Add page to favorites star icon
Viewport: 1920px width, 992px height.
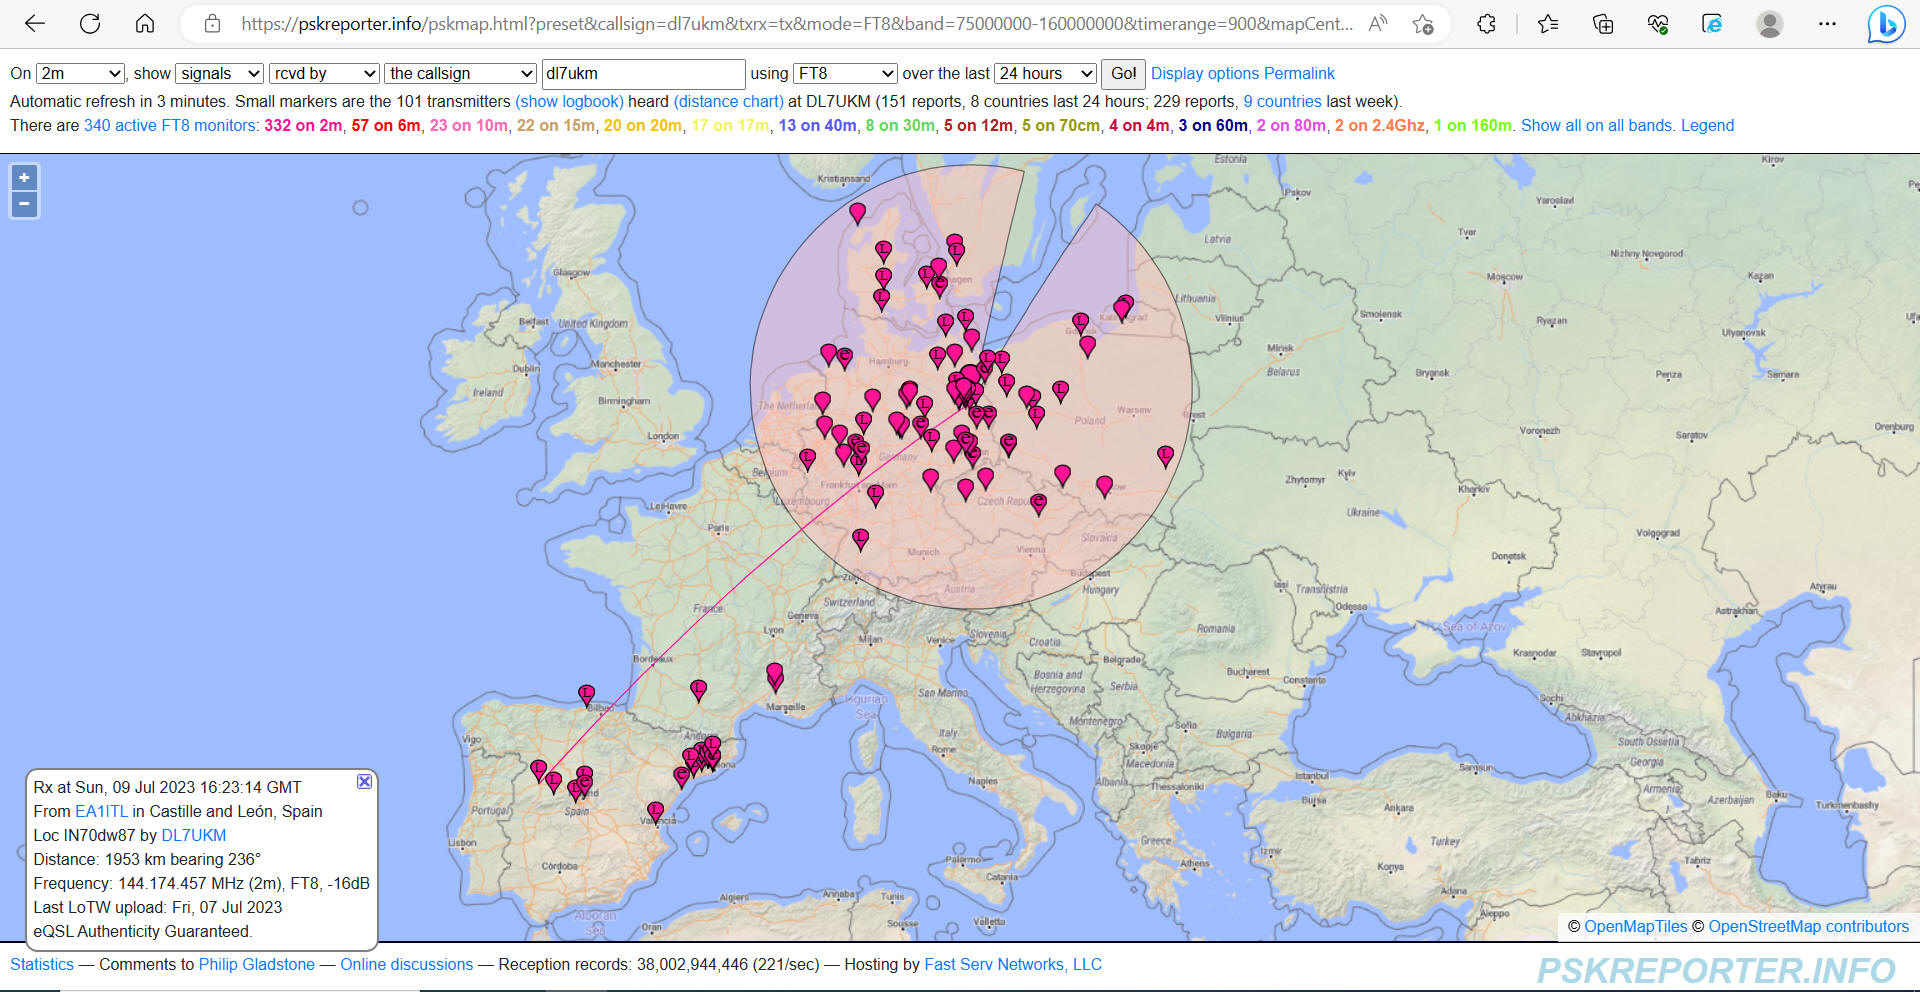point(1423,24)
